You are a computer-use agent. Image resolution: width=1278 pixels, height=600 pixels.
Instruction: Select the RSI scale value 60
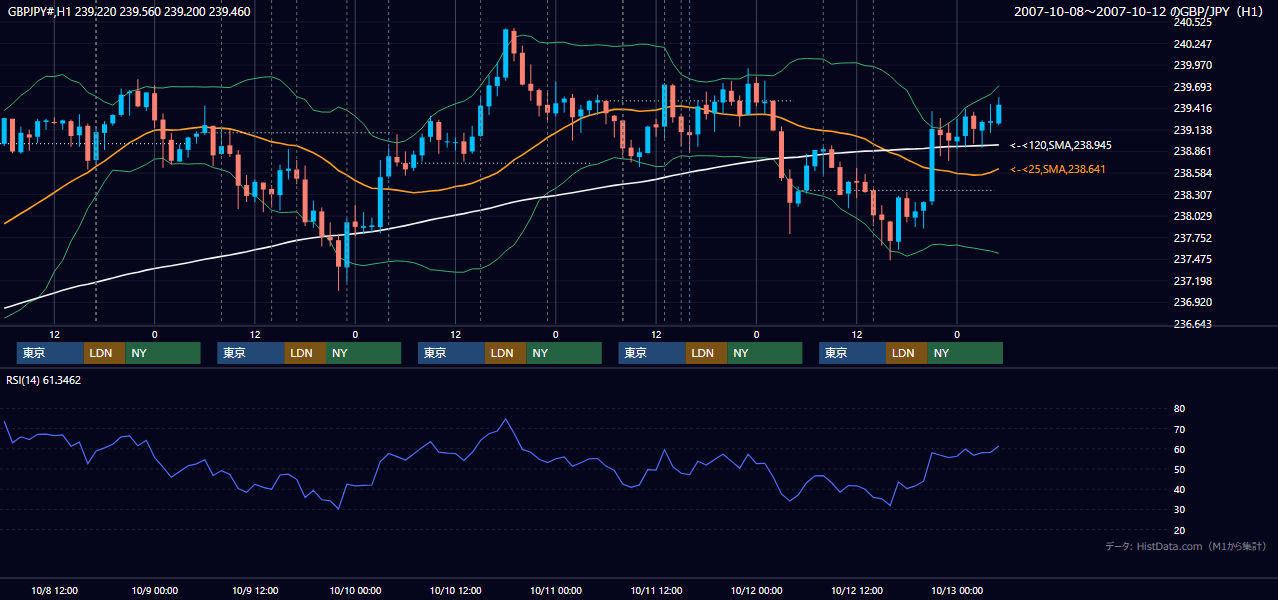click(x=1179, y=449)
